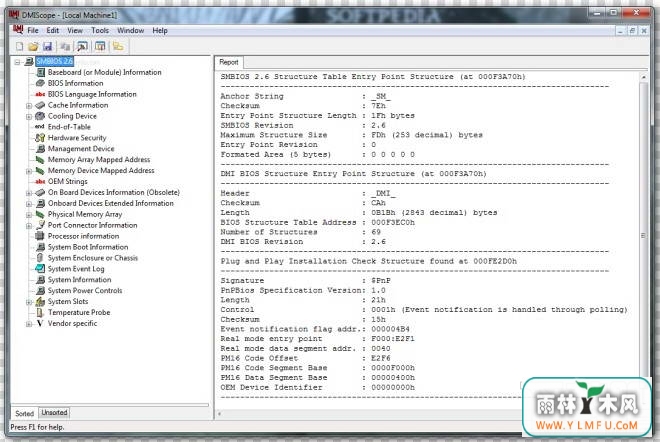Select Management Device tree item
The width and height of the screenshot is (660, 442).
coord(81,149)
